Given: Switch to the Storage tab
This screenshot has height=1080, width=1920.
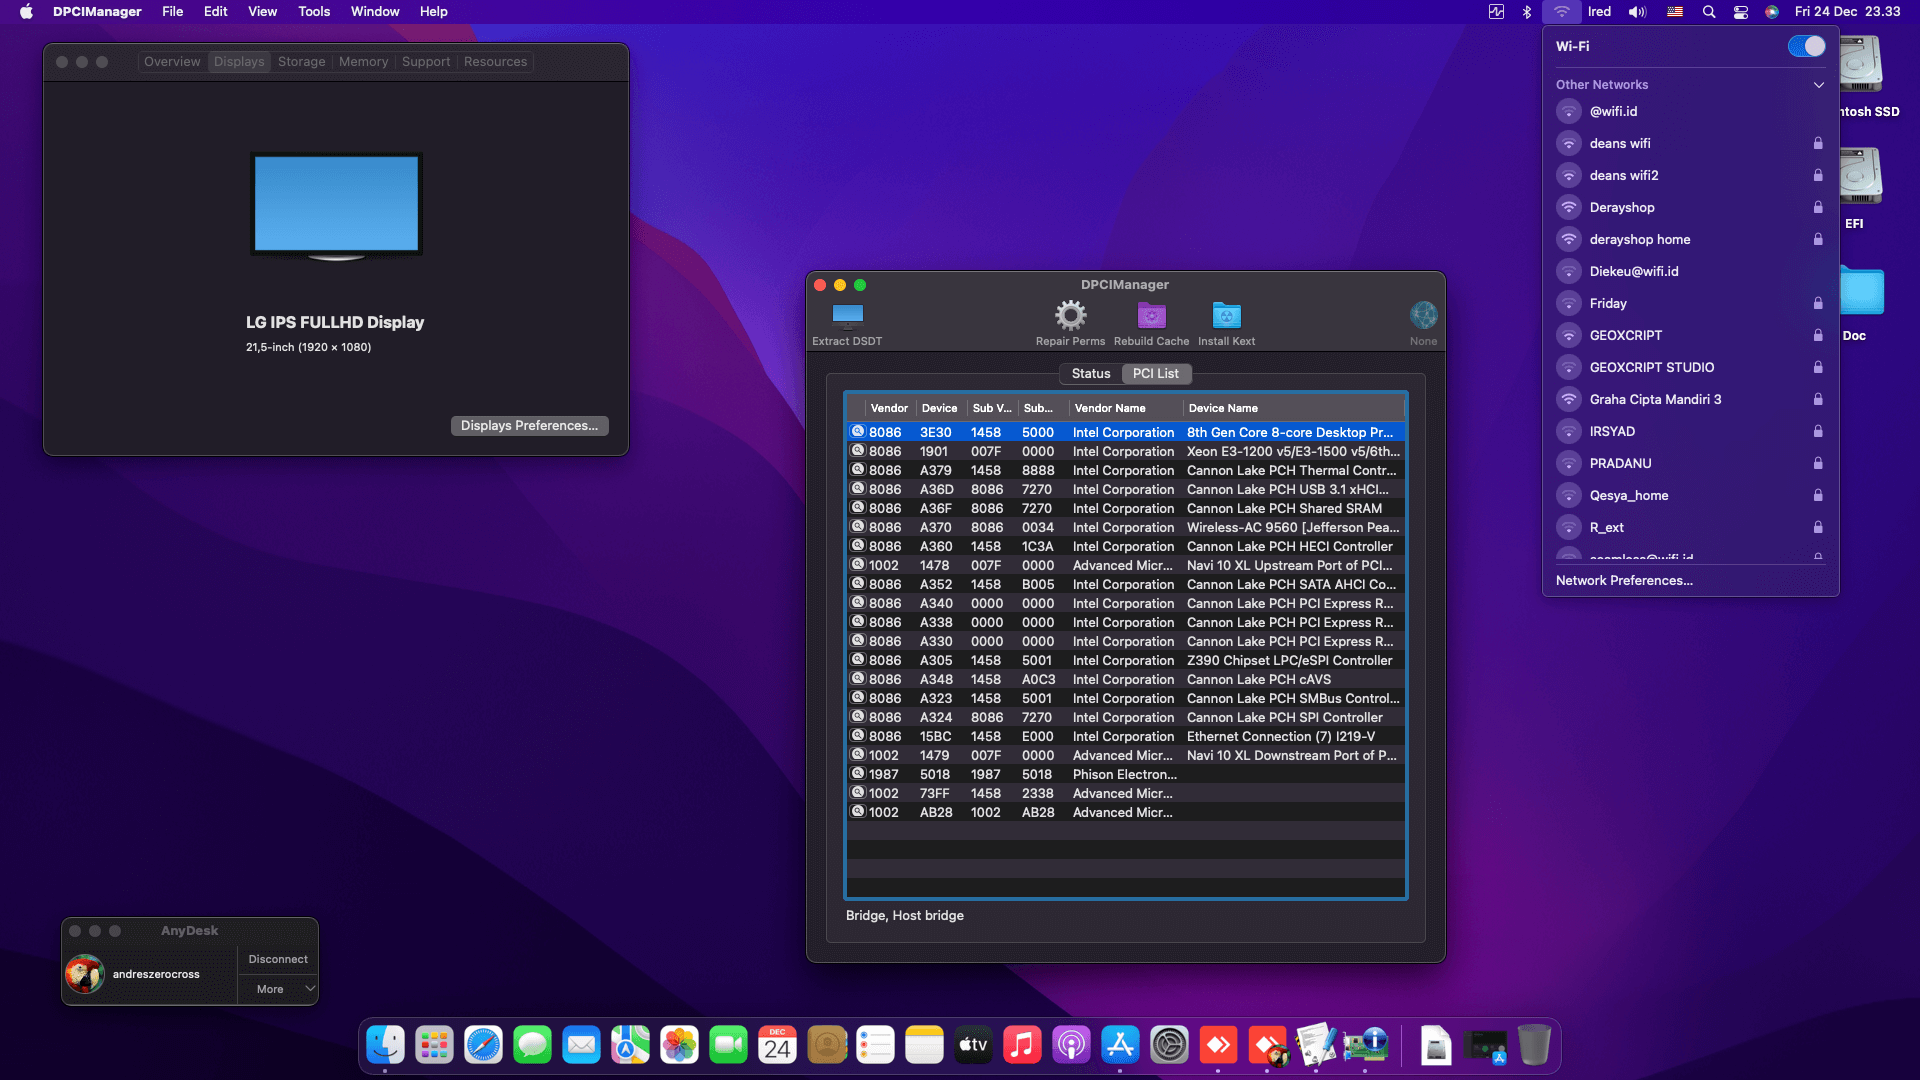Looking at the screenshot, I should 301,62.
